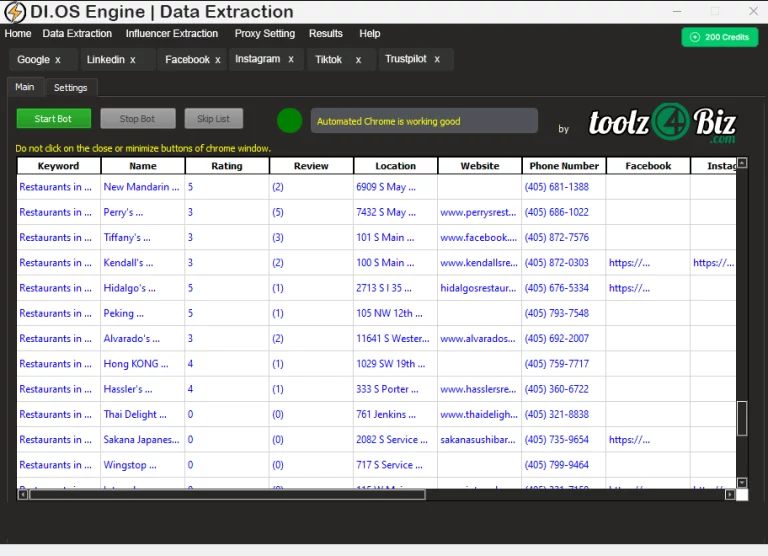Sort by the Location column header
Viewport: 768px width, 556px height.
click(x=396, y=166)
